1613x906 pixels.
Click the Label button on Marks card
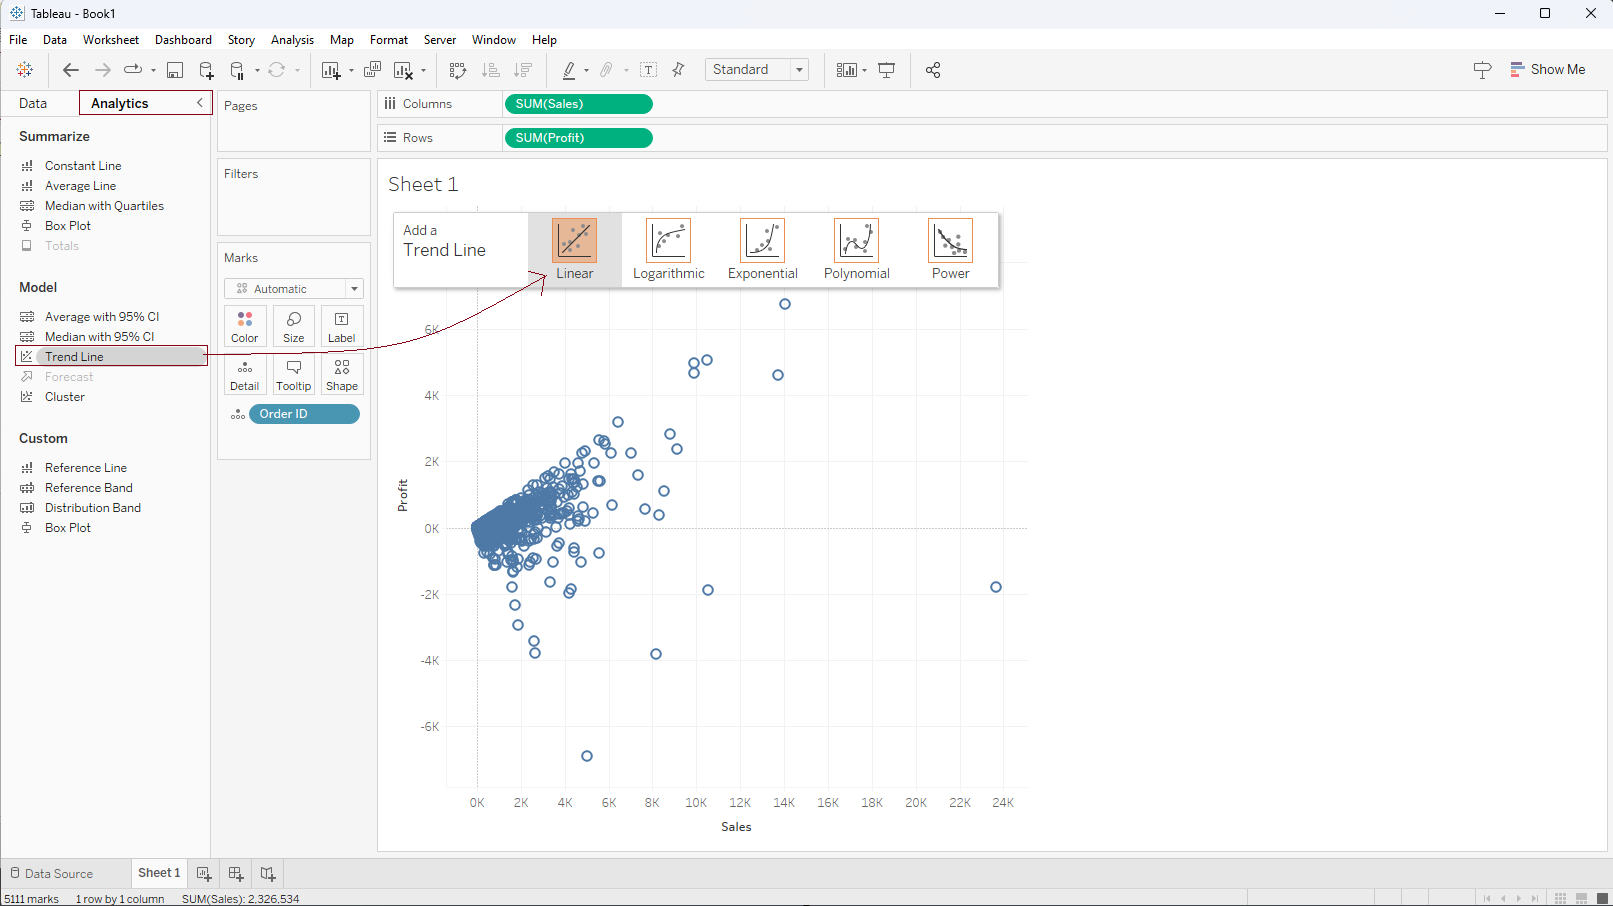tap(342, 326)
